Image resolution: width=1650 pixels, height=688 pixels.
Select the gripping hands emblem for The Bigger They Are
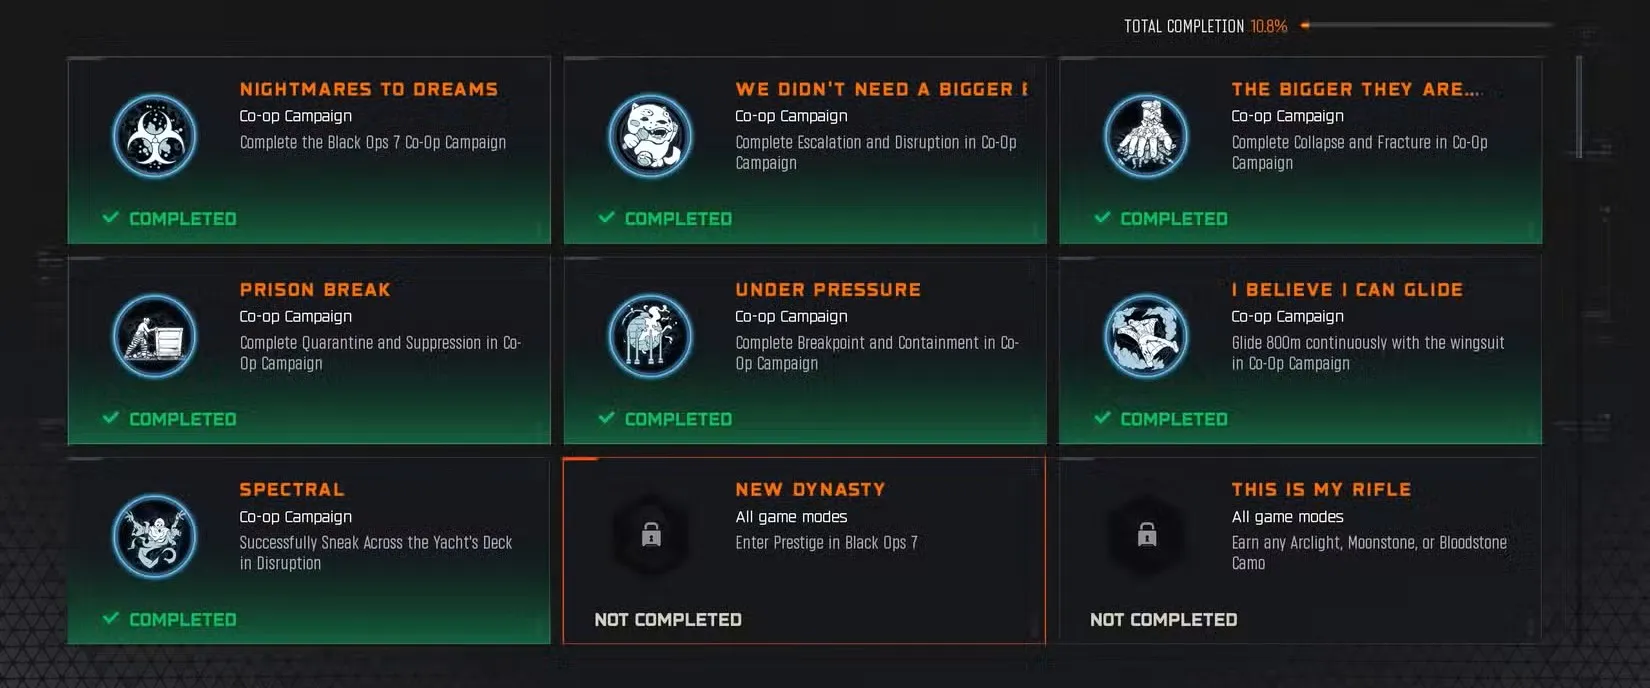1145,136
